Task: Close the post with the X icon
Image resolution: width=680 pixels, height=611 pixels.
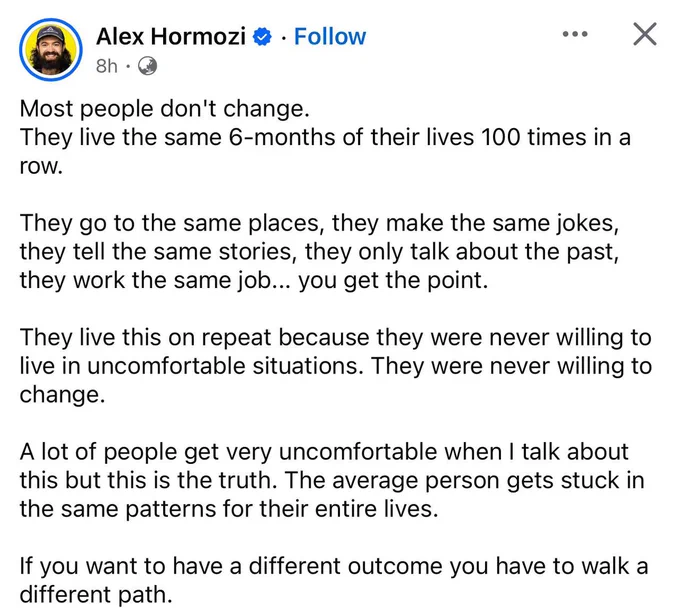Action: 644,34
